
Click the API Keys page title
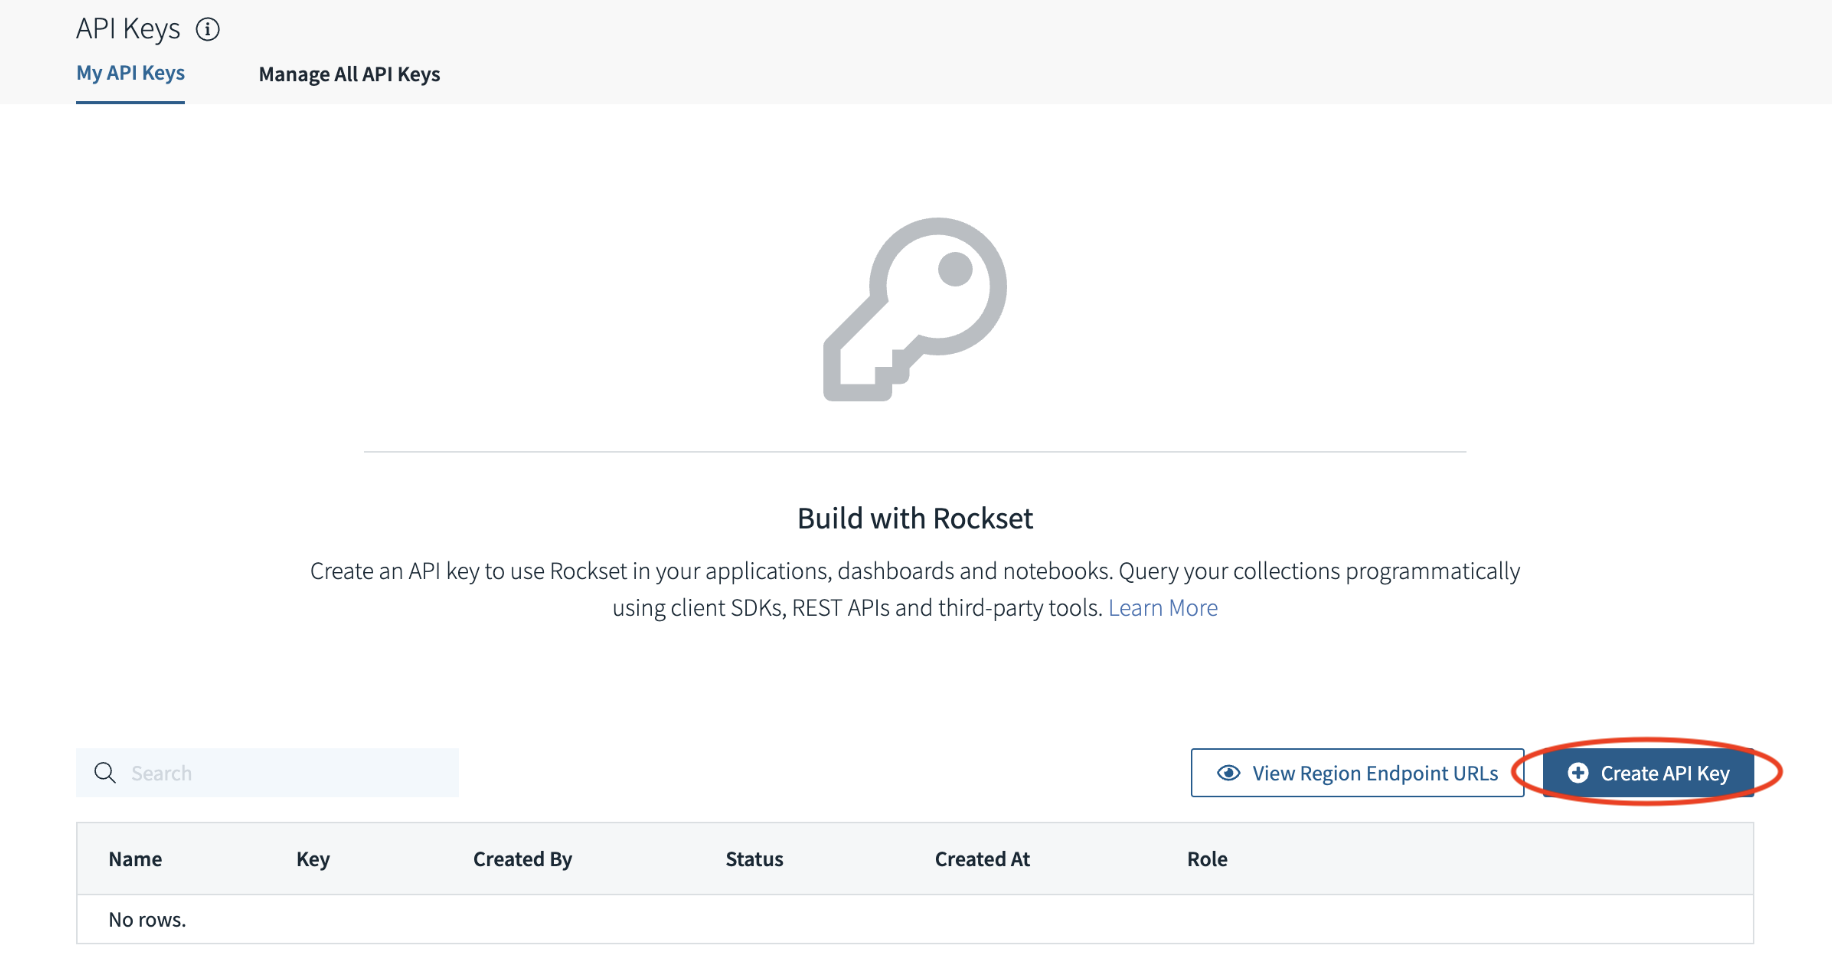pos(128,30)
